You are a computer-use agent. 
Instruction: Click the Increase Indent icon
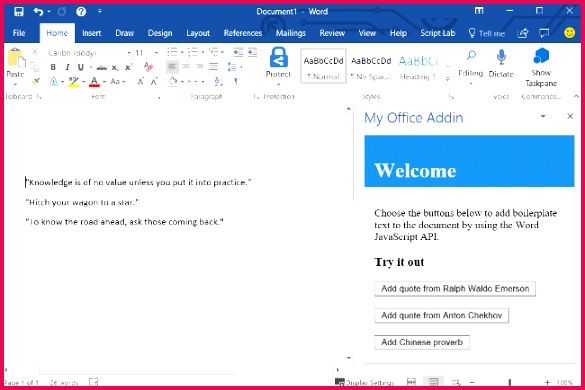coord(253,53)
